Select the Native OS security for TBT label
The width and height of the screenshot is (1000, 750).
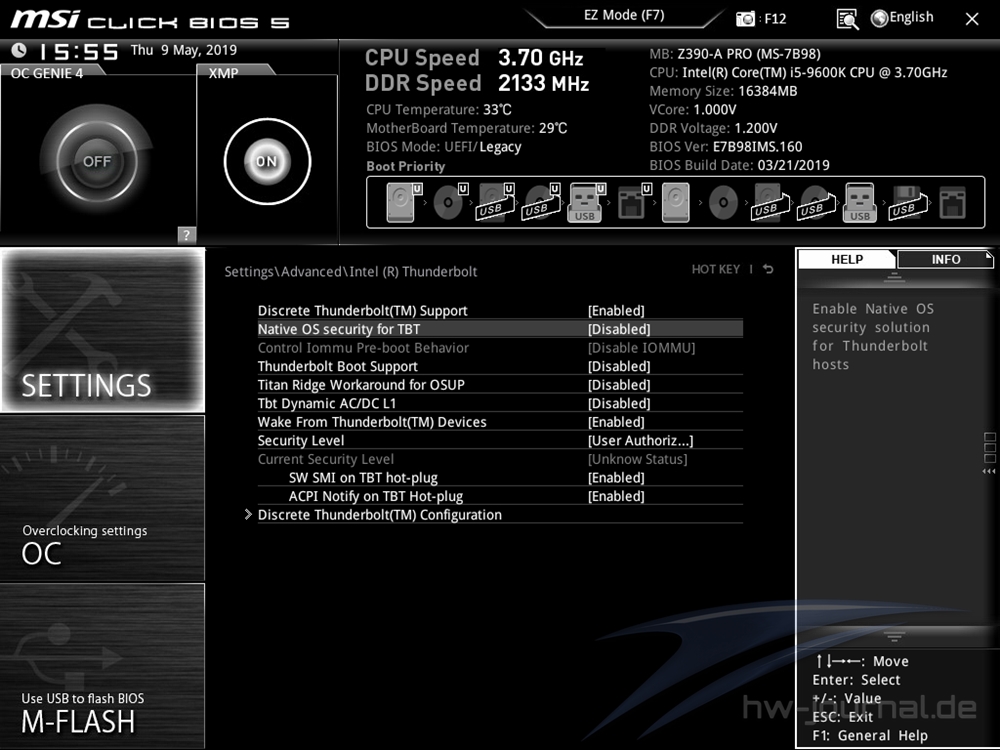[x=339, y=329]
